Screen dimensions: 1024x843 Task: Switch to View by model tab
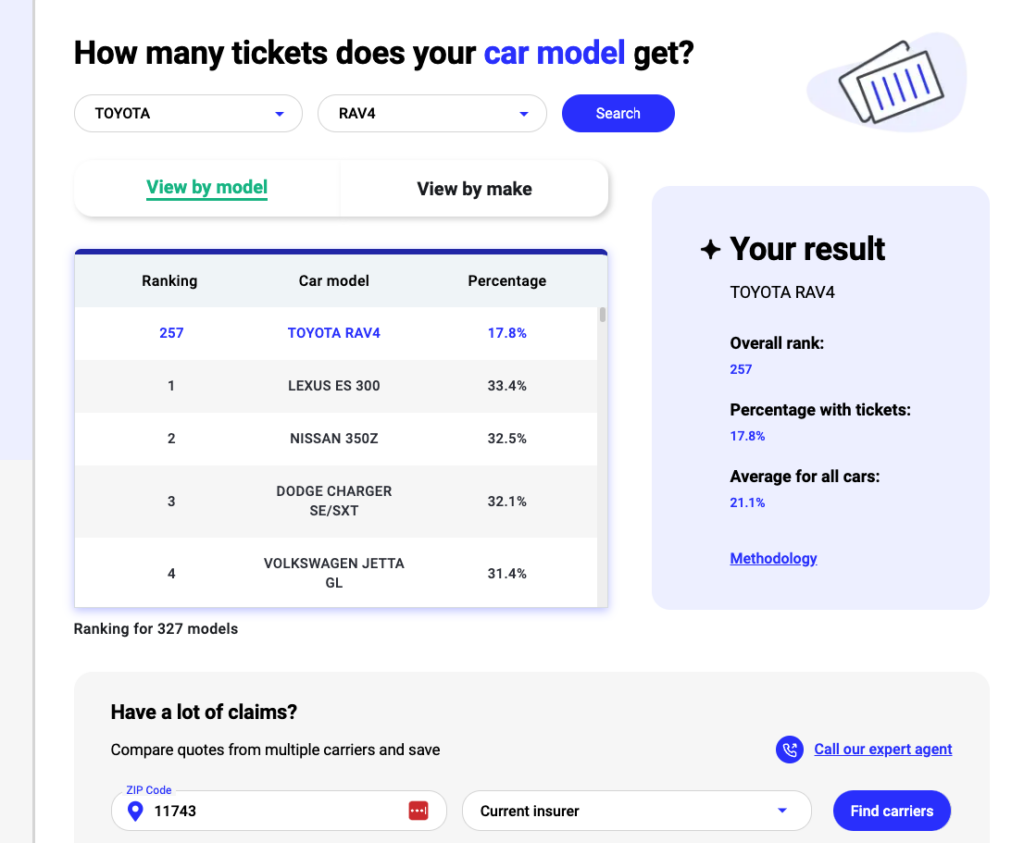tap(207, 188)
